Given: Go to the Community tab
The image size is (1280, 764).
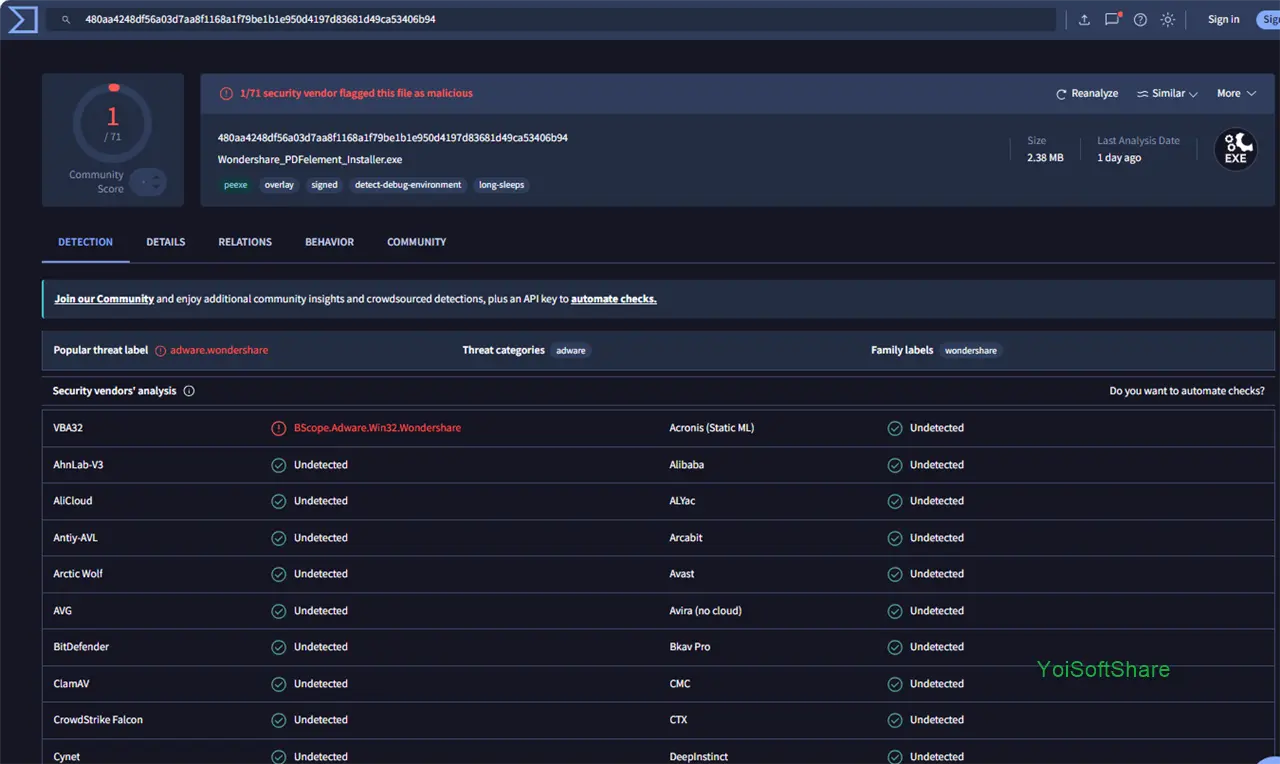Looking at the screenshot, I should coord(417,242).
